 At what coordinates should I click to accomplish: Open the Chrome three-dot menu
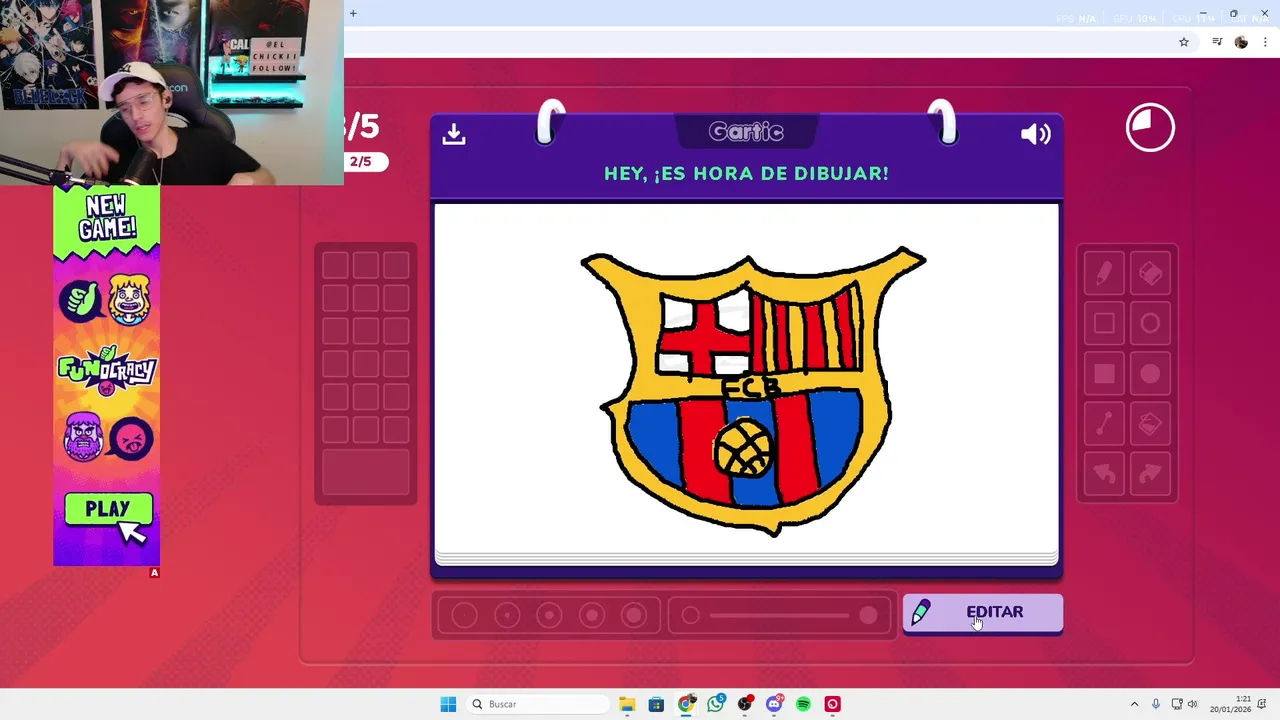tap(1265, 42)
